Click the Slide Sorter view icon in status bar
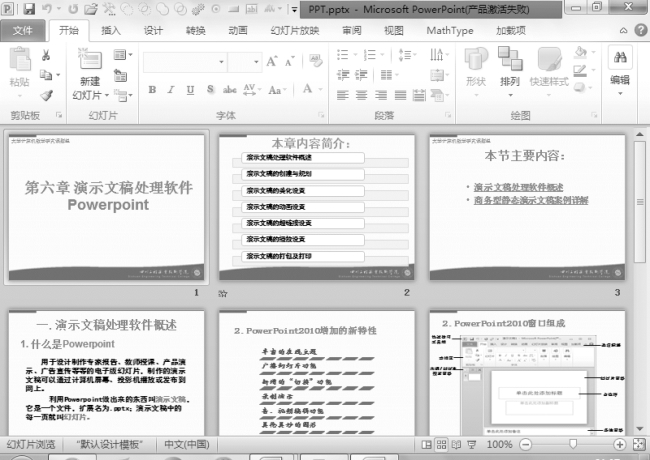Screen dimensions: 650x460 point(441,445)
